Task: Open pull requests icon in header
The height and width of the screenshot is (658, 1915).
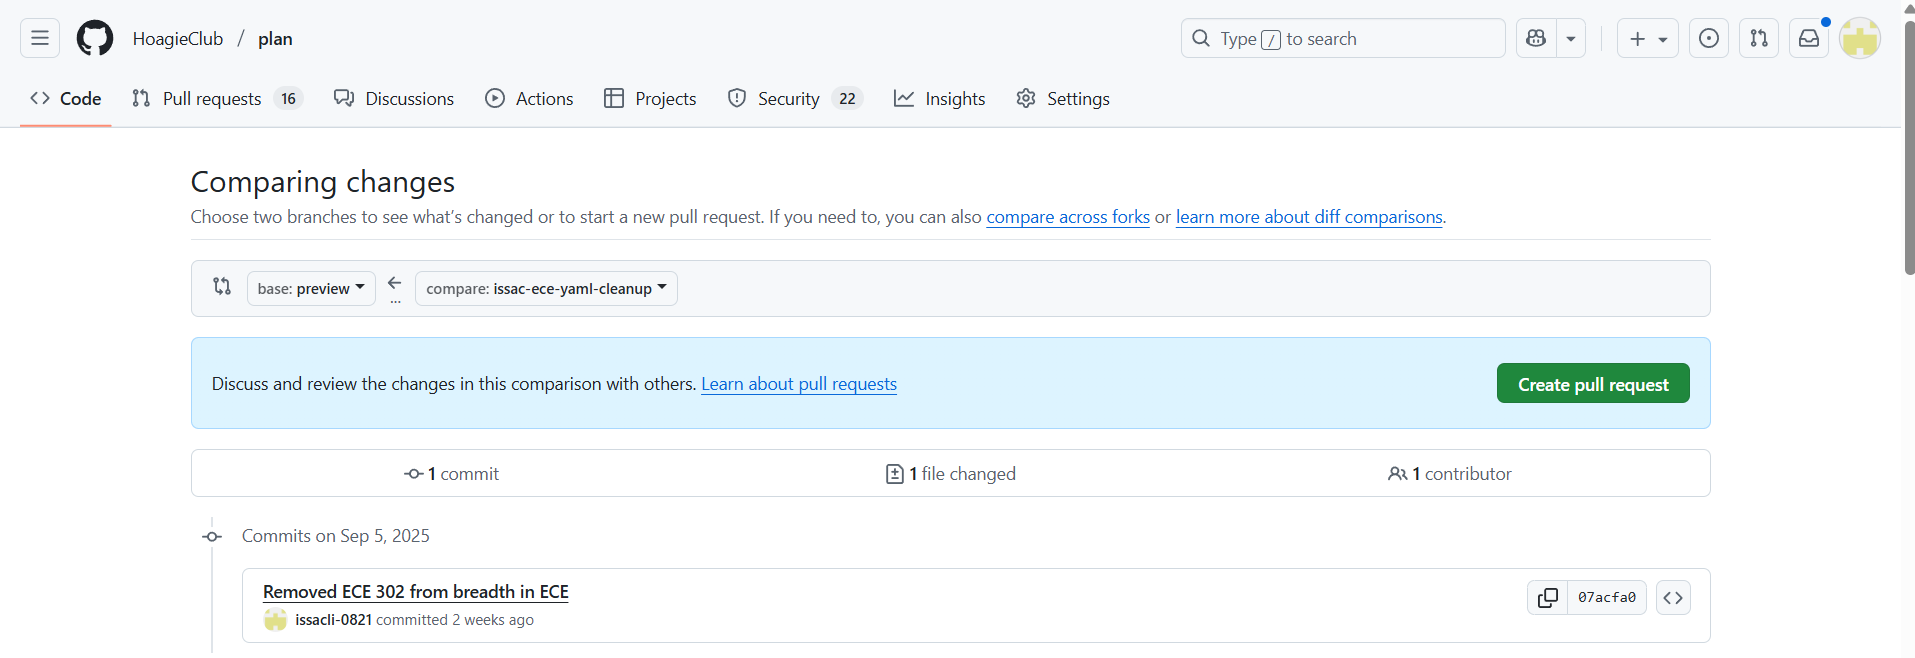Action: pos(1759,38)
